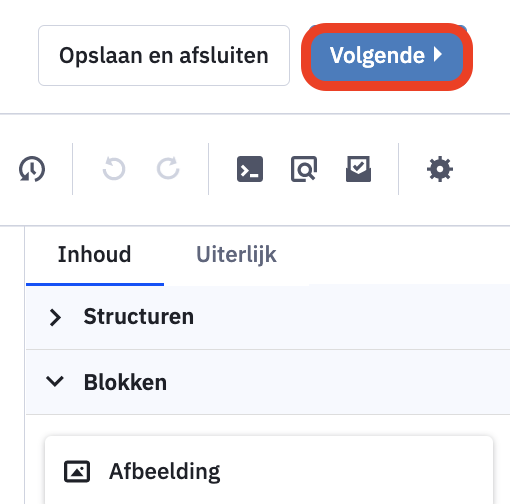This screenshot has width=510, height=504.
Task: Open the version history clock icon
Action: coord(32,169)
